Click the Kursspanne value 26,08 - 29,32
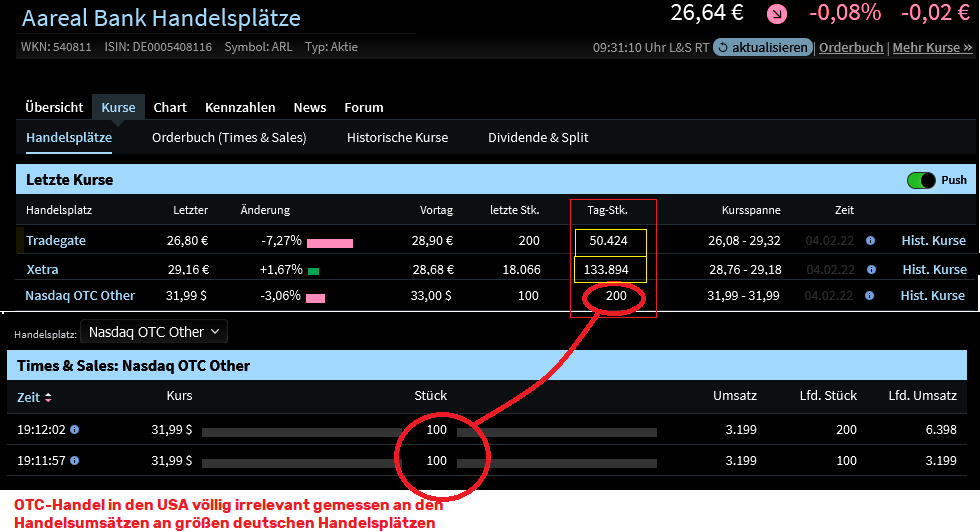 coord(744,241)
